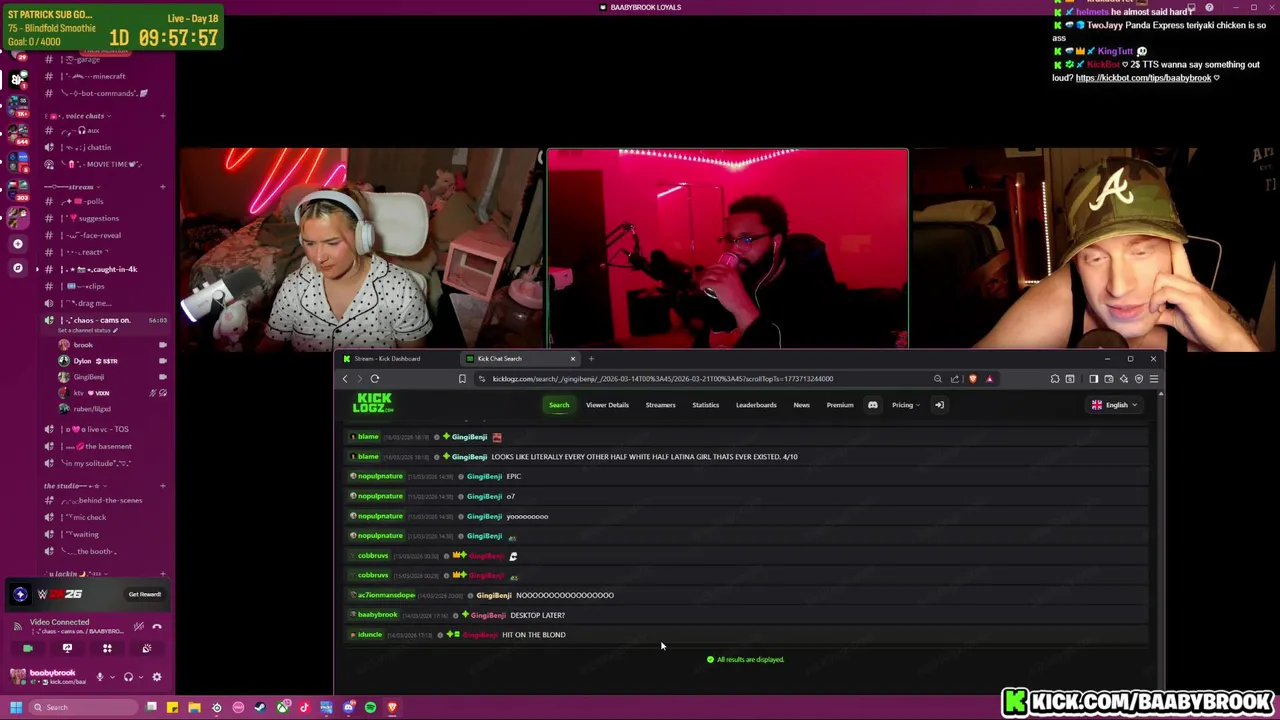Add channel to stream category
Image resolution: width=1280 pixels, height=720 pixels.
click(x=162, y=187)
